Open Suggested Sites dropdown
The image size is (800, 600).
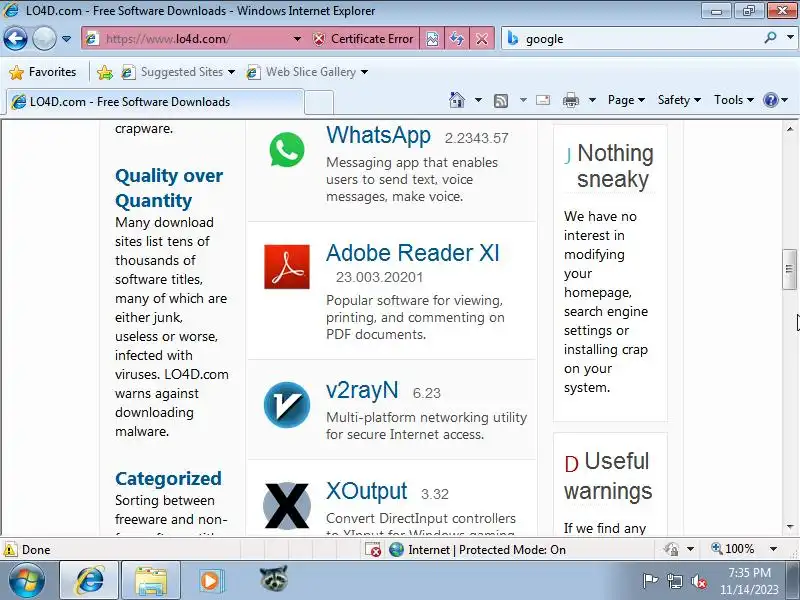point(179,72)
